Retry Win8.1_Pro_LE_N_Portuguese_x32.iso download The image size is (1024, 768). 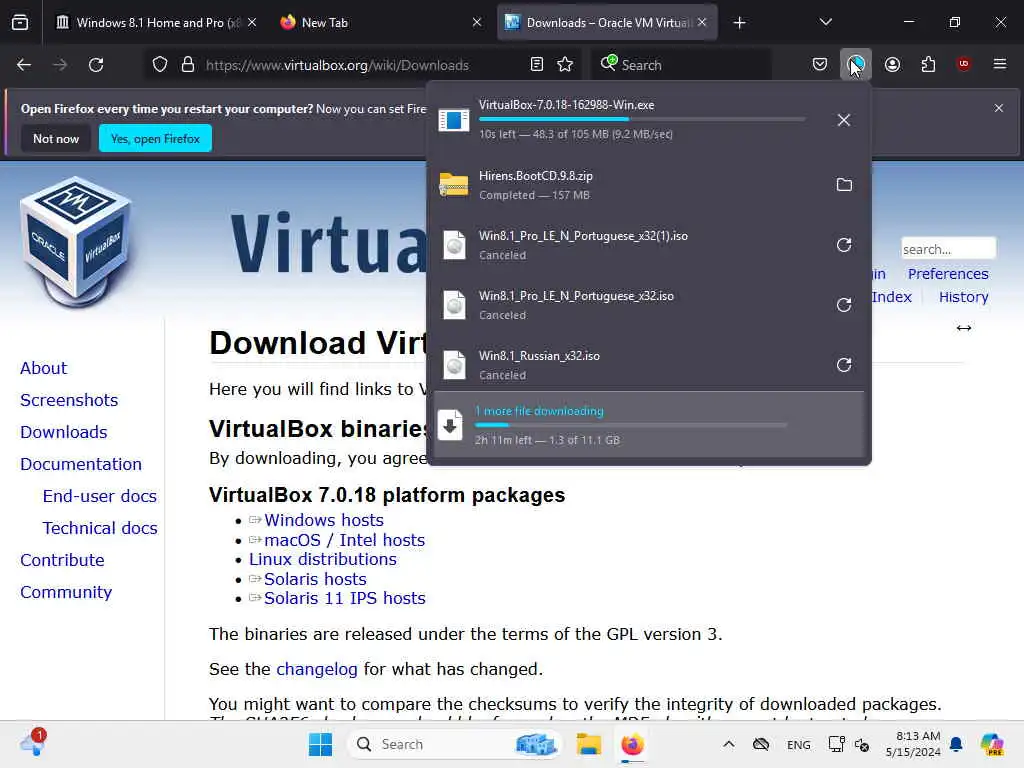[844, 305]
